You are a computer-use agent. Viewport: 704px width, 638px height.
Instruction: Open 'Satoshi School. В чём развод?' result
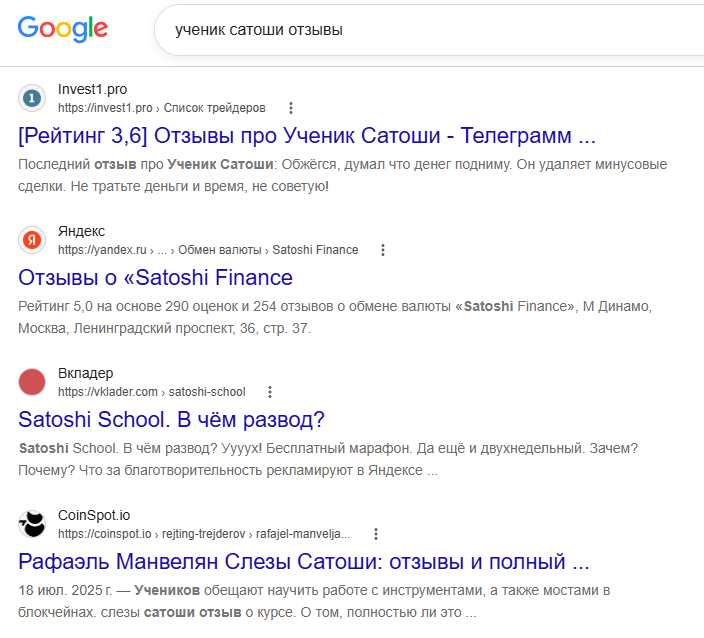171,420
